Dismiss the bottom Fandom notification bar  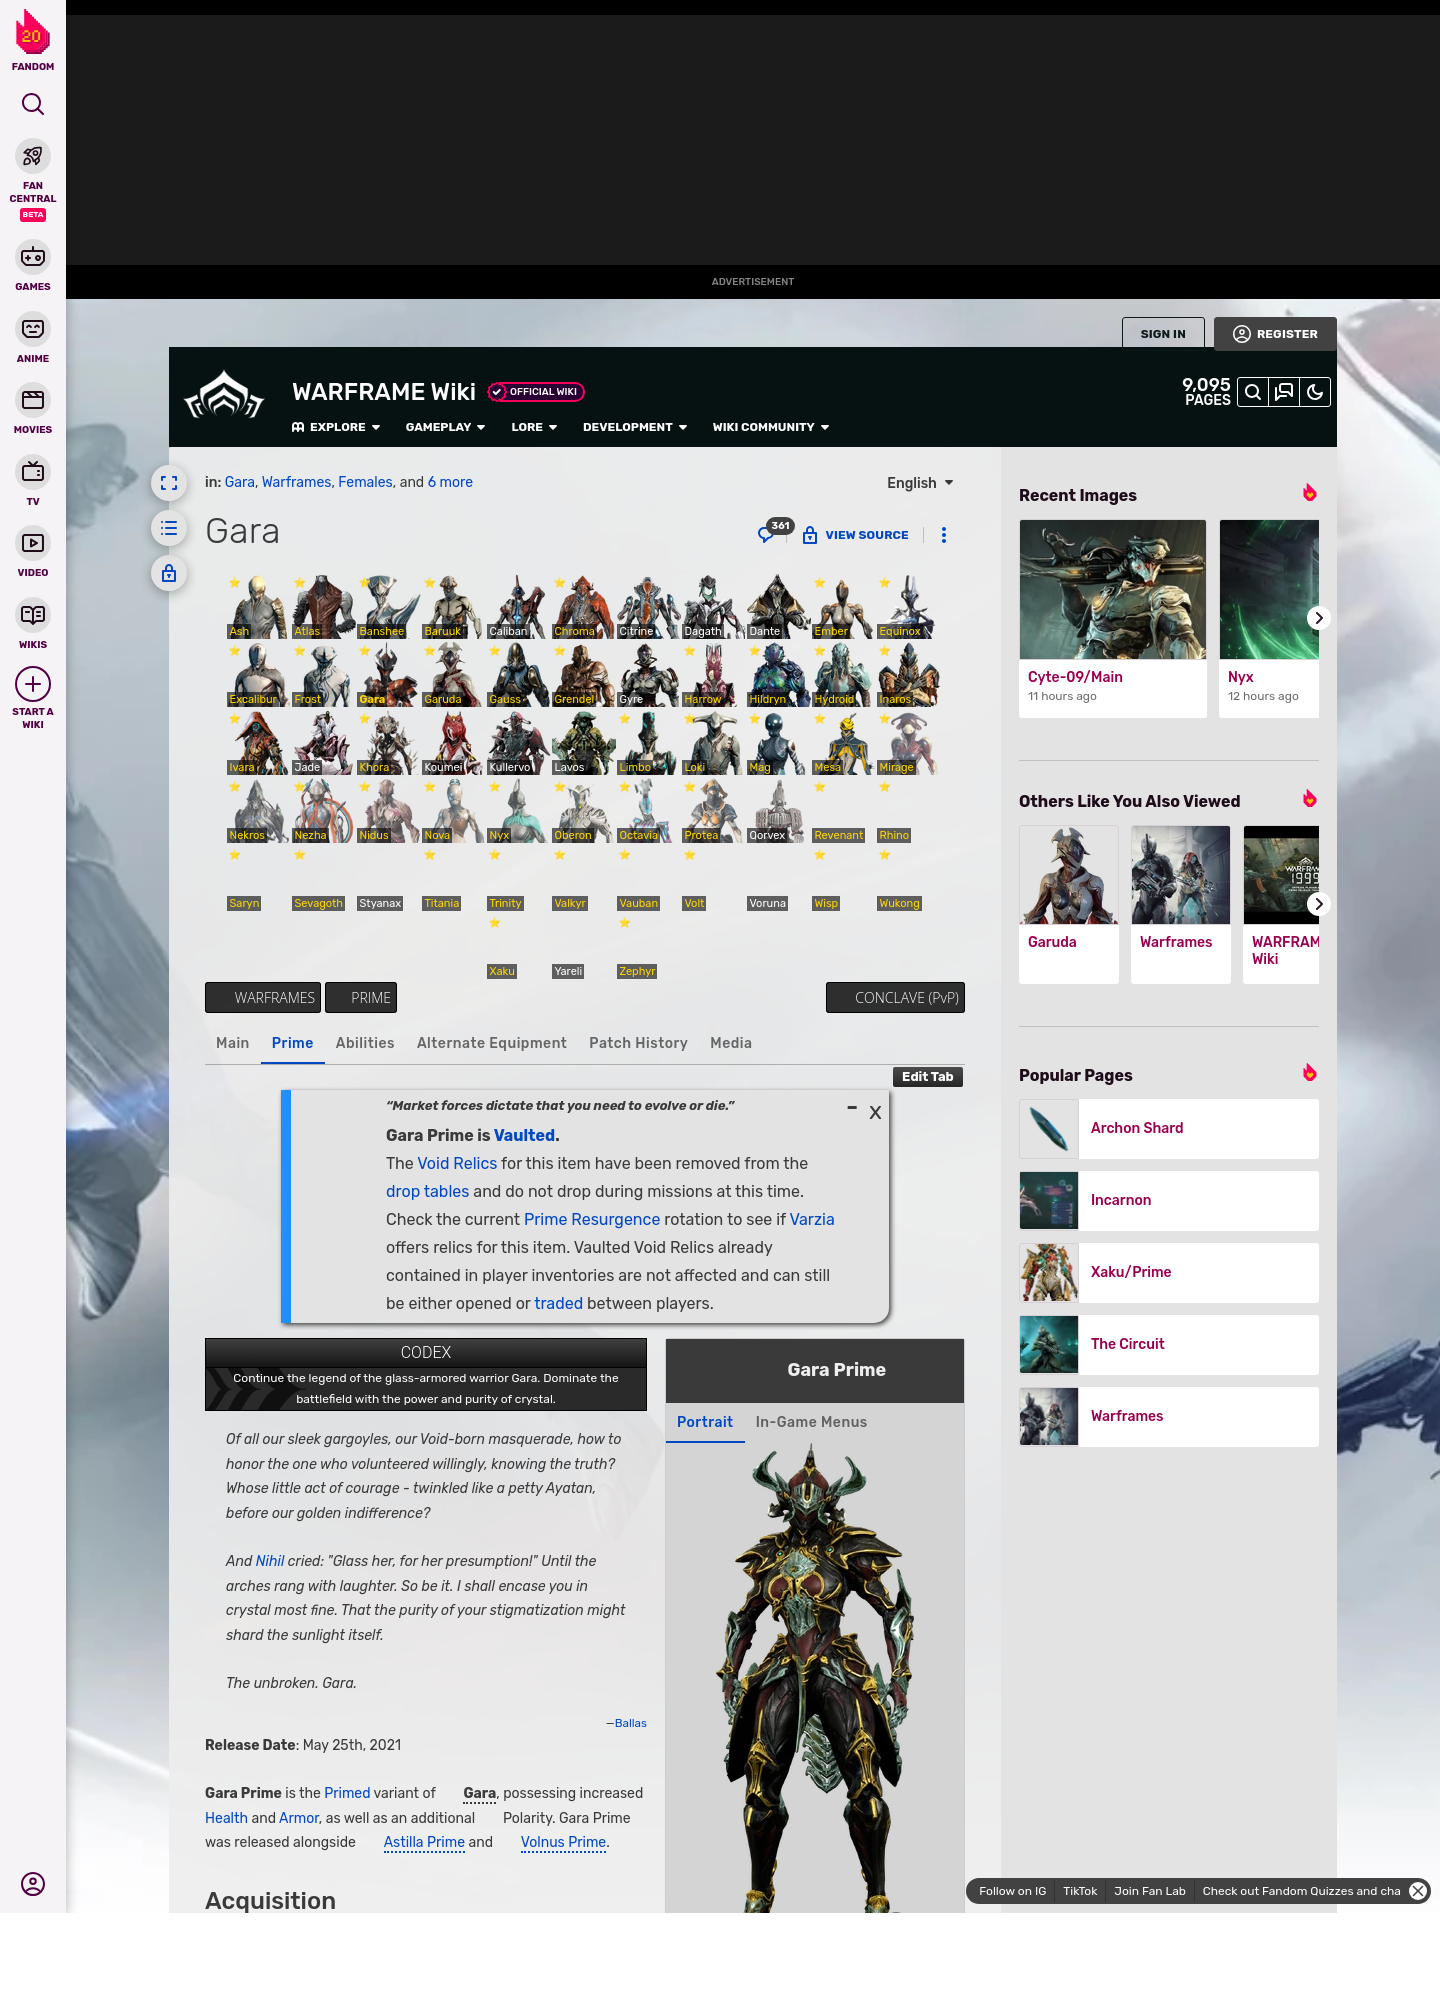[x=1418, y=1891]
